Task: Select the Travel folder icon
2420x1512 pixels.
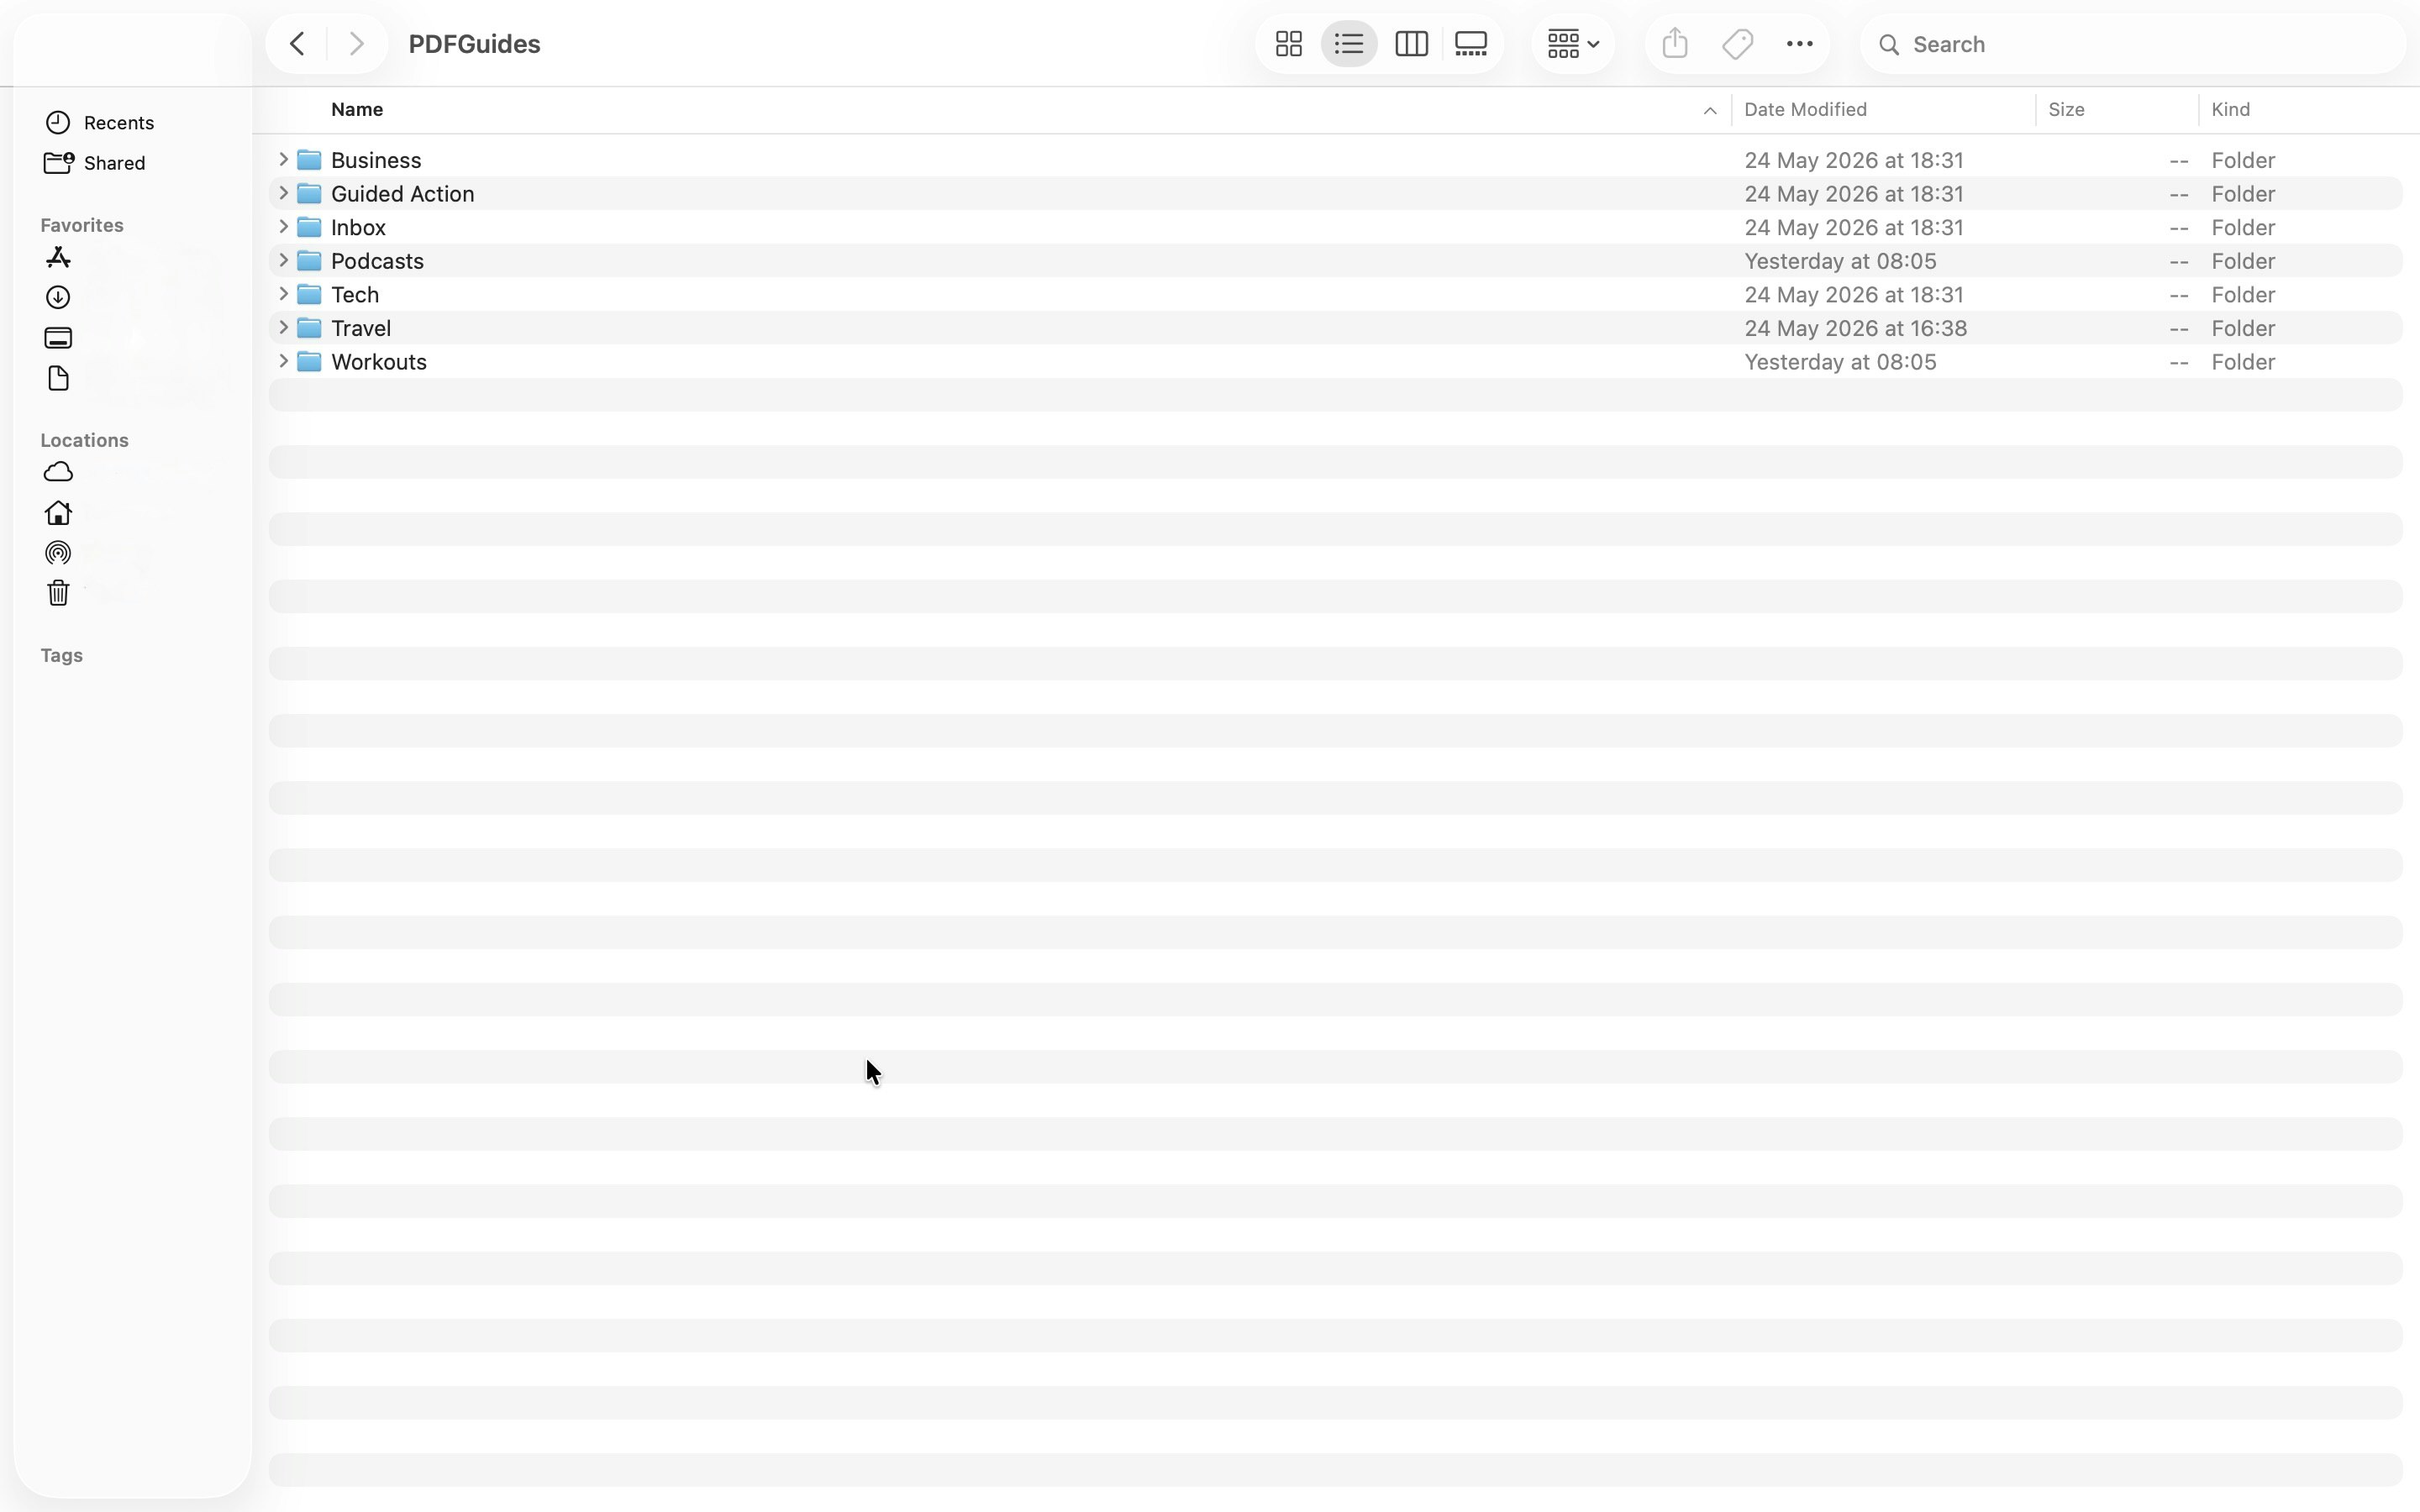Action: pyautogui.click(x=310, y=328)
